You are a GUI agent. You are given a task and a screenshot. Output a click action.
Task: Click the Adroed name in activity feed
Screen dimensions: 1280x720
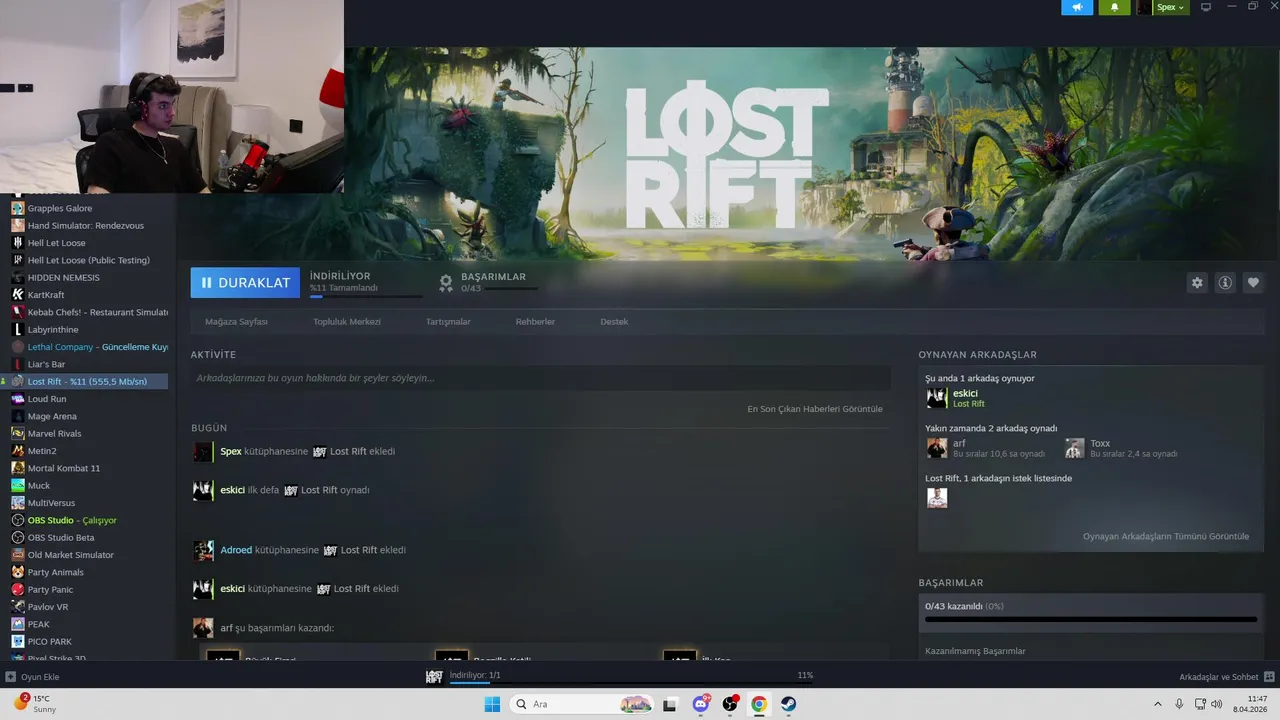[x=236, y=550]
